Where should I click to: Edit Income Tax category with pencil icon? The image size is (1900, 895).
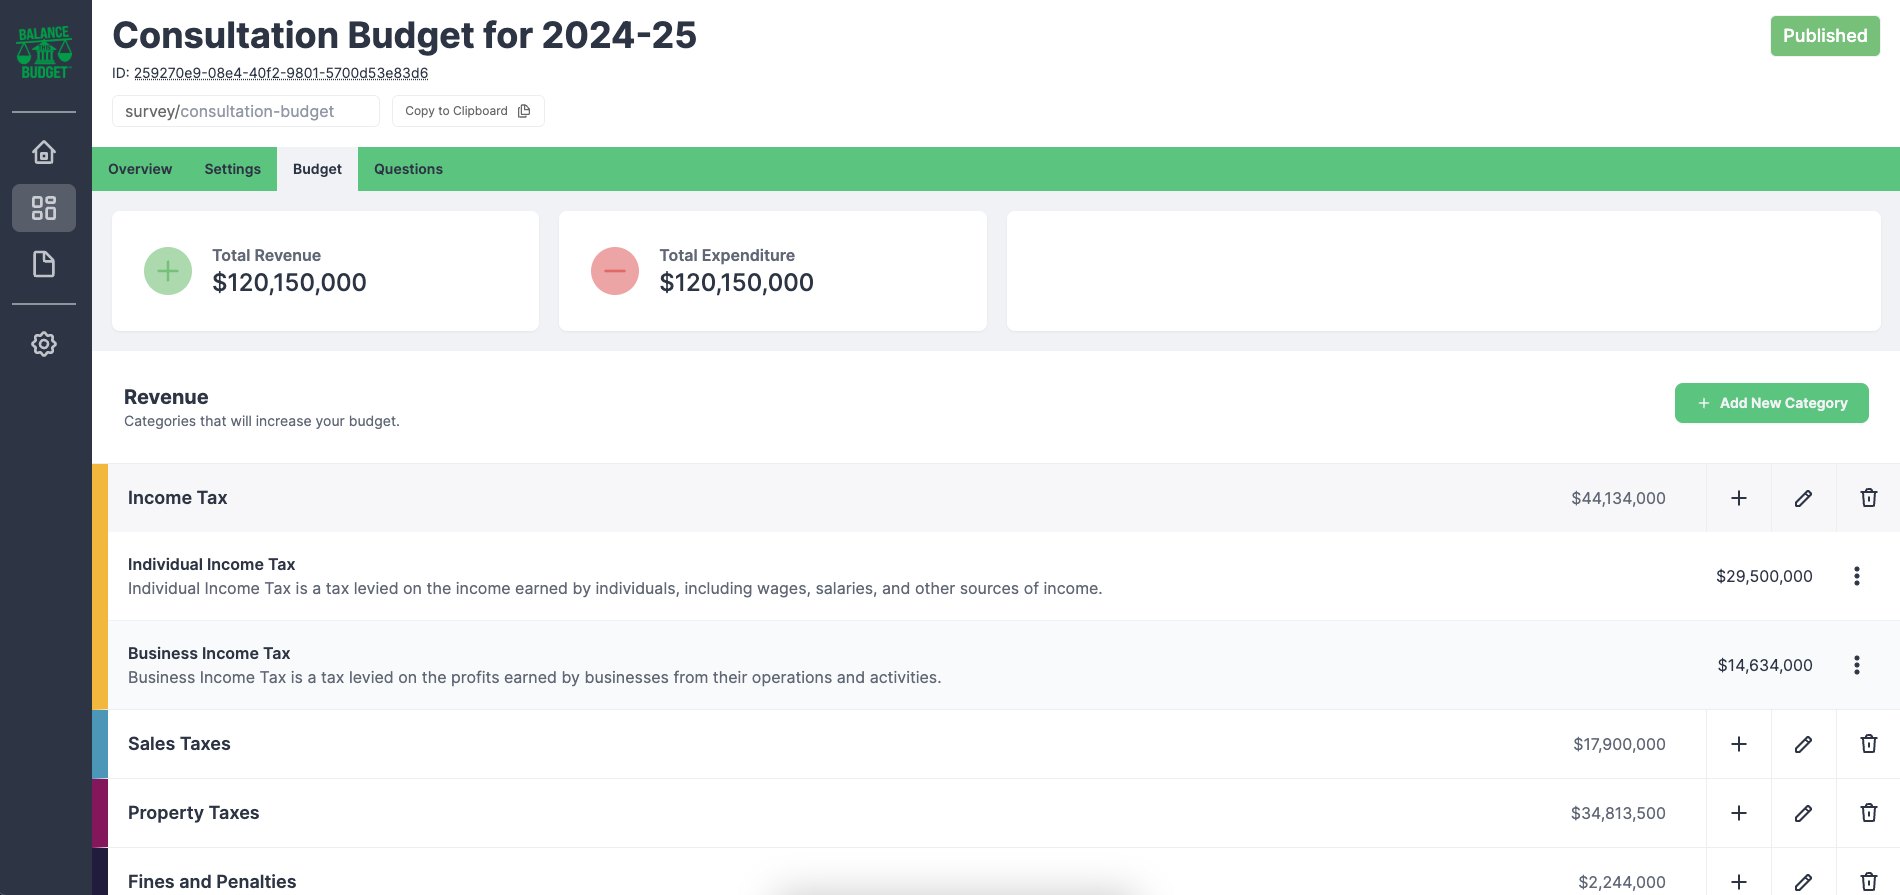[x=1804, y=498]
